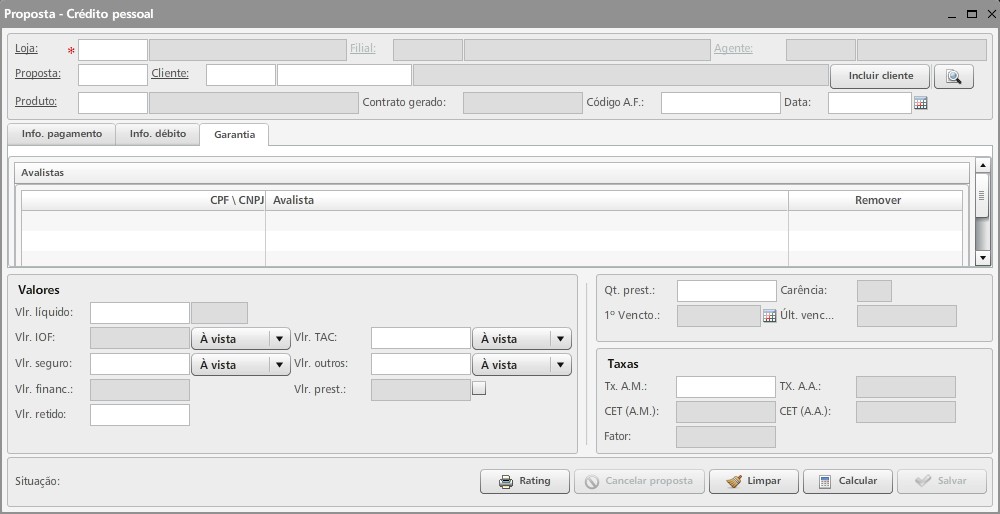Close the Proposta - Crédito pessoal window
The height and width of the screenshot is (514, 1000).
tap(991, 14)
